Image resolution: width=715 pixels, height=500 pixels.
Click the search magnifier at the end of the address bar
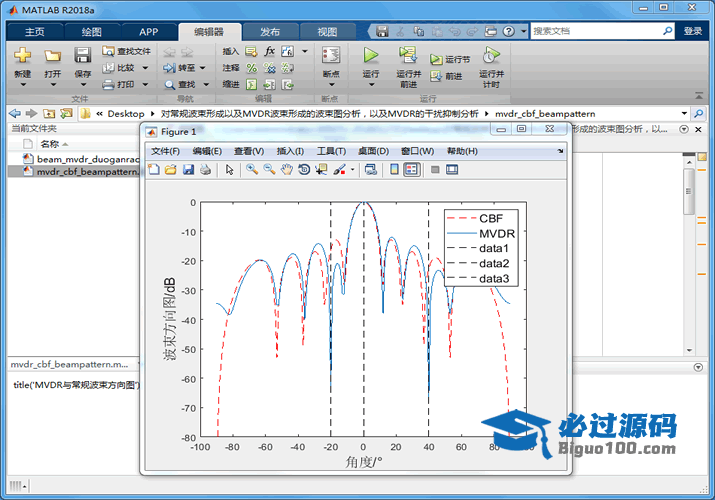point(699,113)
